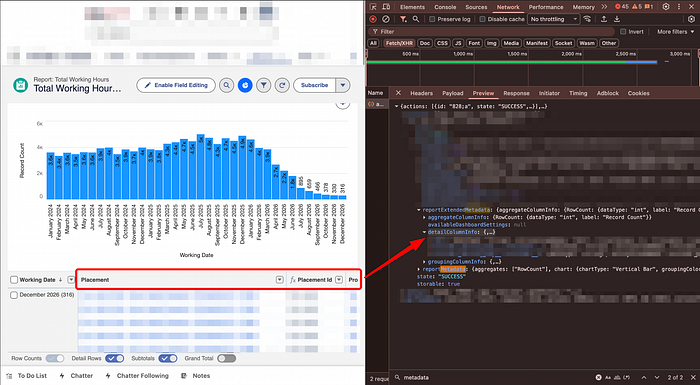Screen dimensions: 700x385
Task: Go to previous search match arrow
Action: click(644, 378)
